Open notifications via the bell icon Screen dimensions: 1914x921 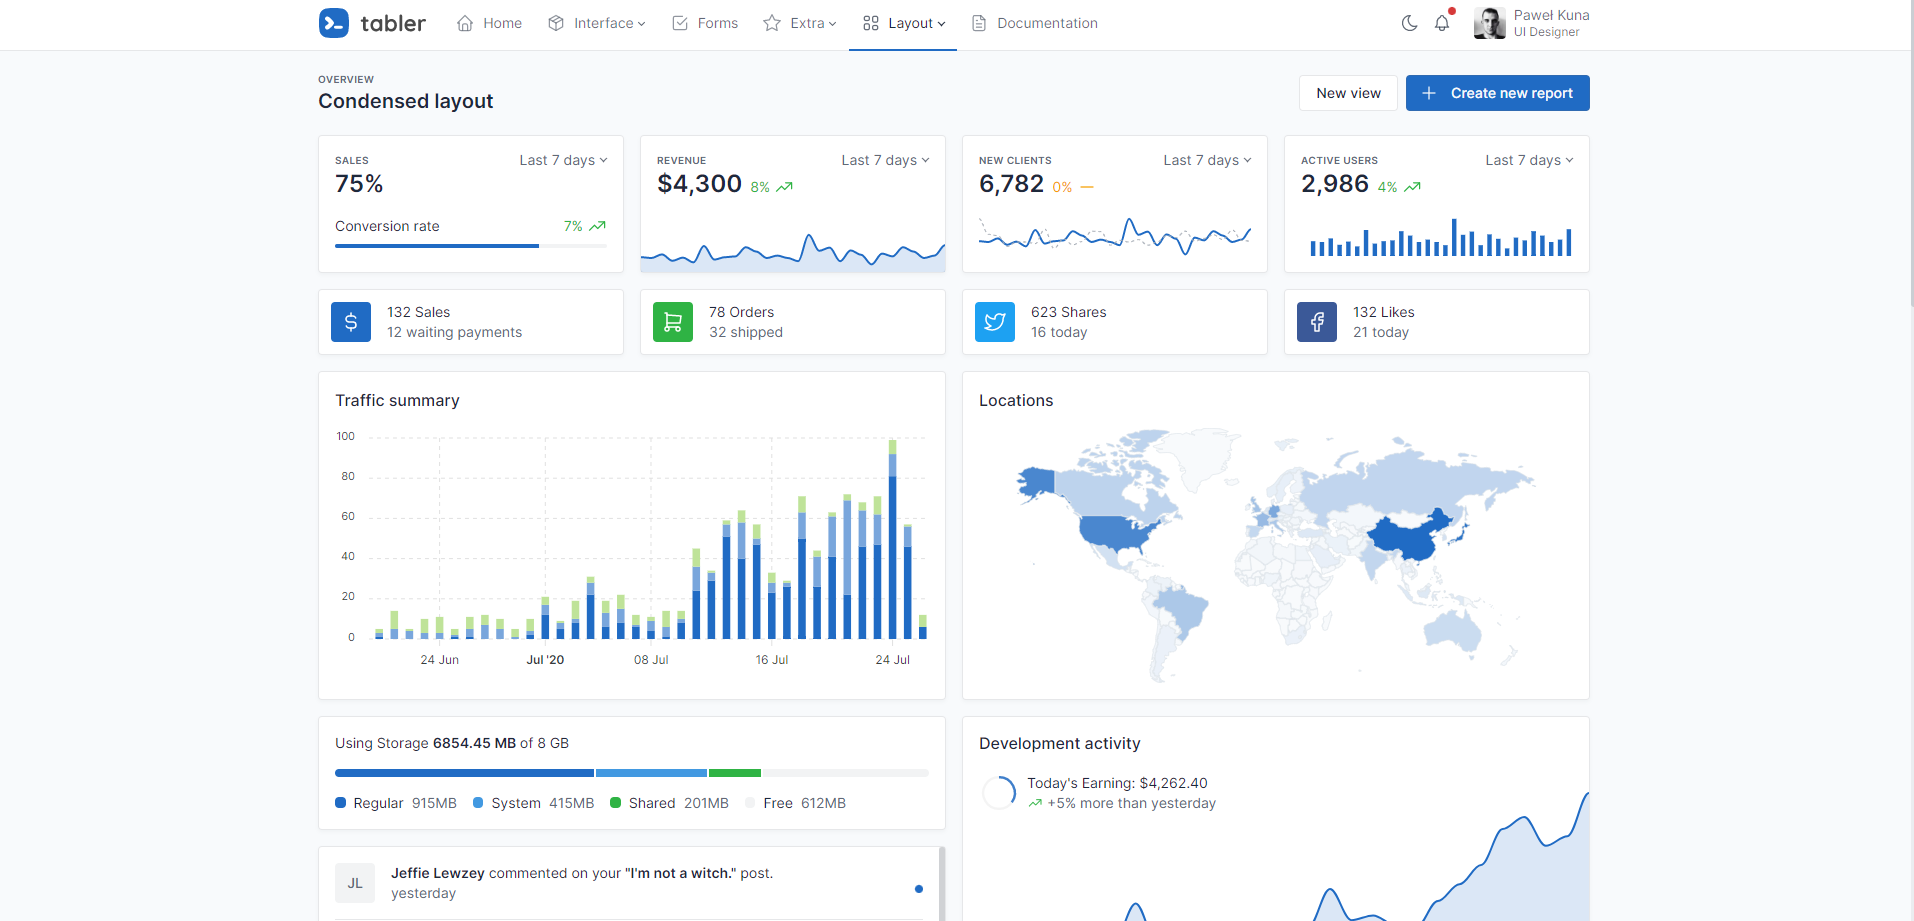[1442, 23]
